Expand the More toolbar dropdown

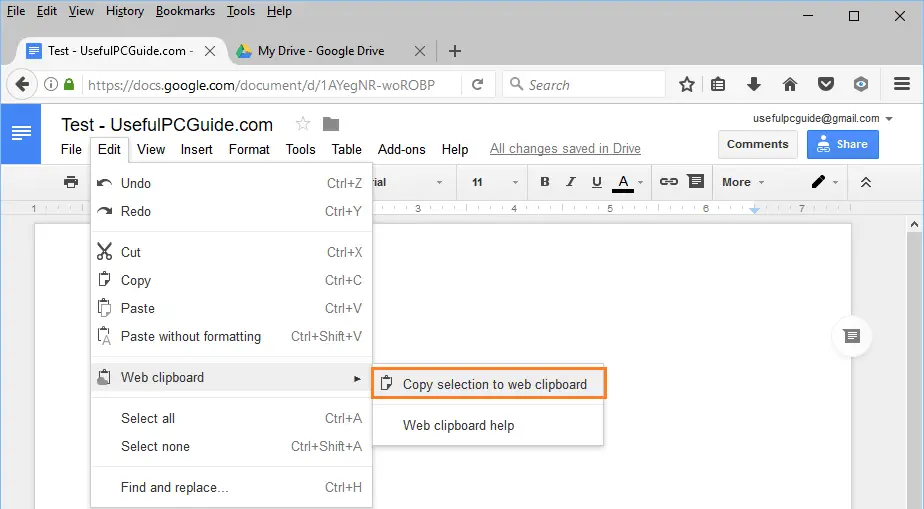743,182
